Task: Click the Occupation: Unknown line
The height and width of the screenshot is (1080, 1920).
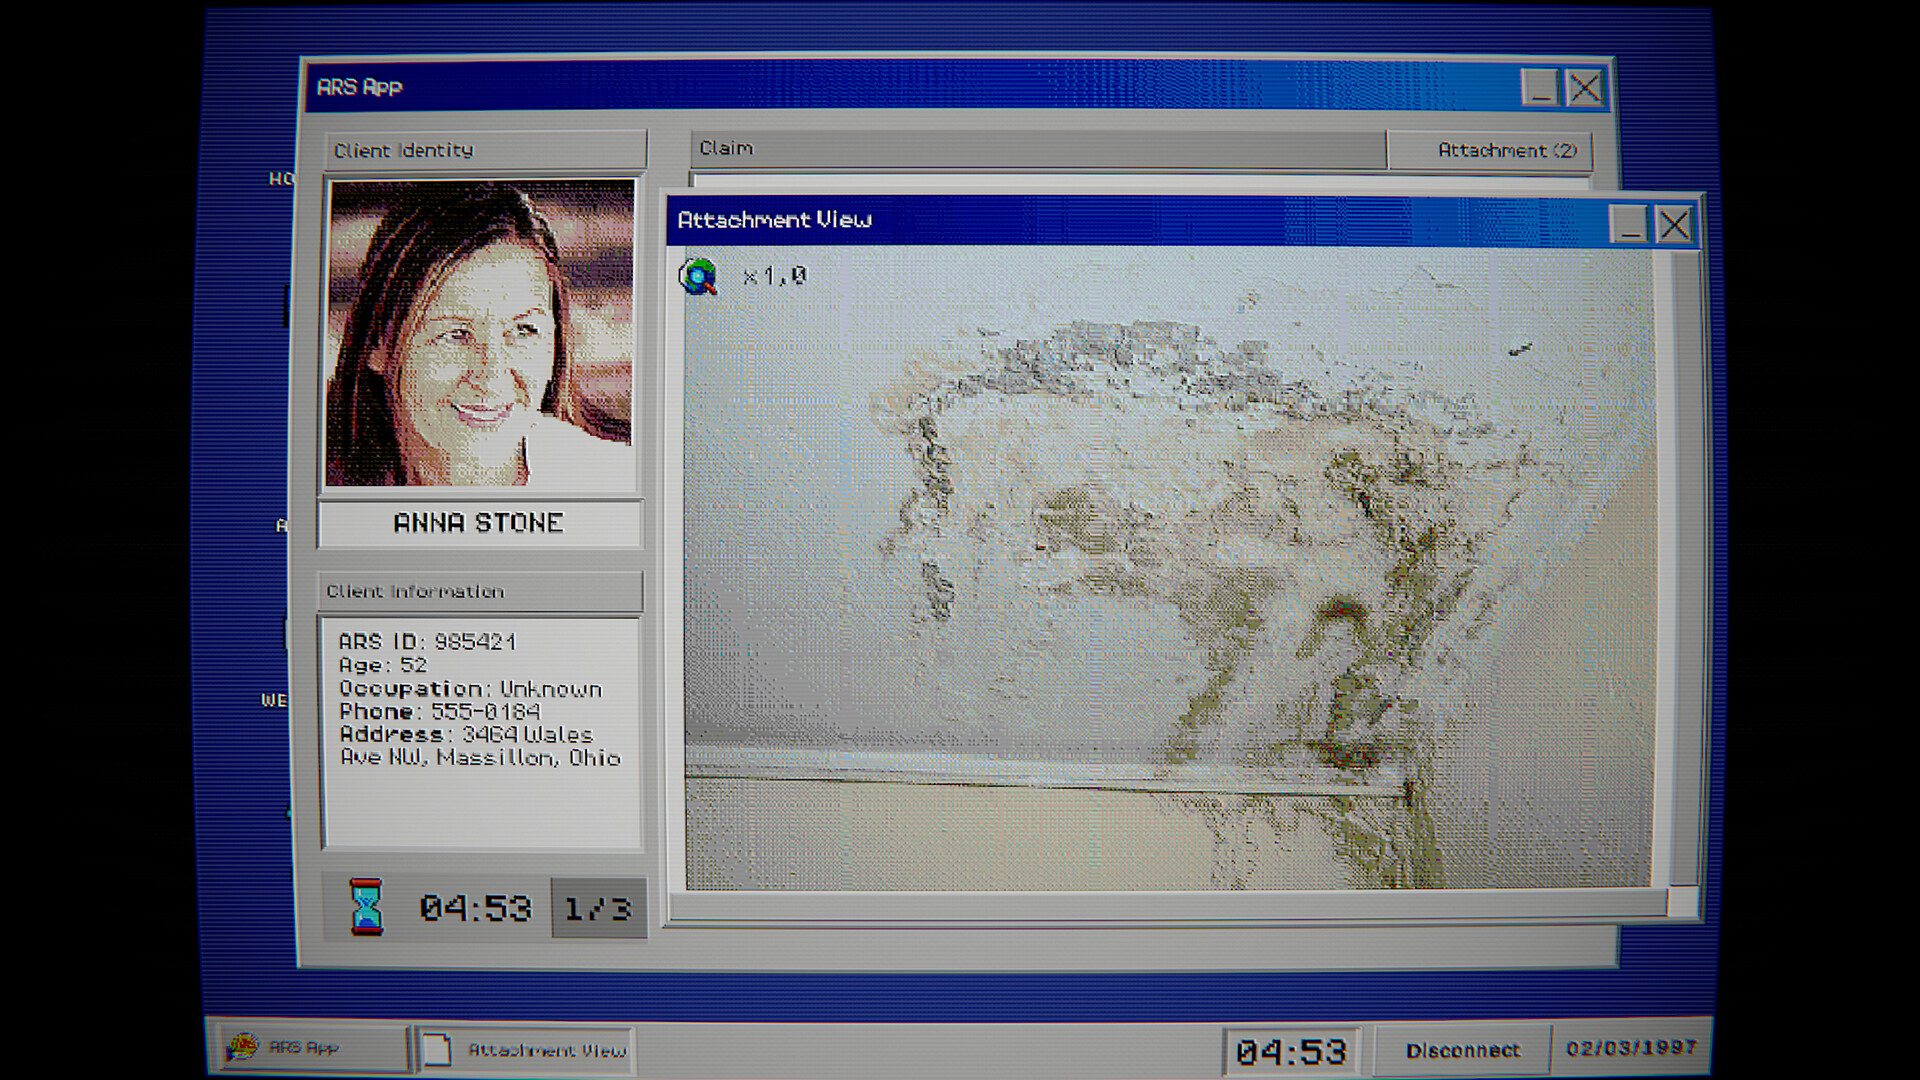Action: coord(470,689)
